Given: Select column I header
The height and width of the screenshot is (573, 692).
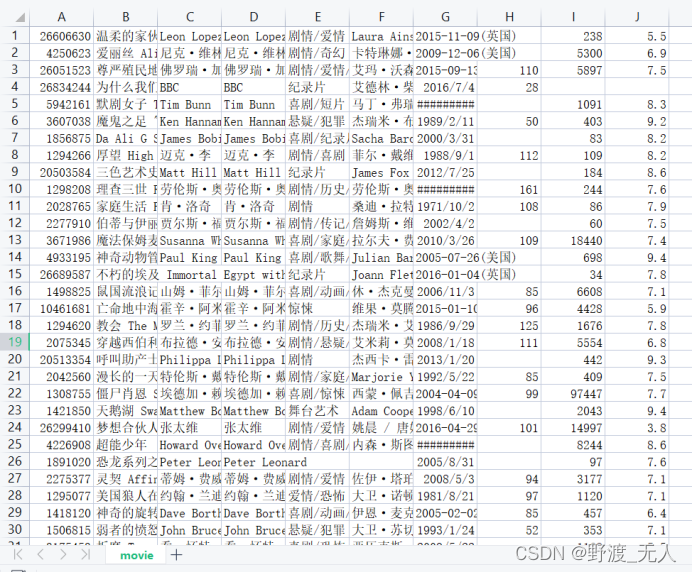Looking at the screenshot, I should [x=573, y=17].
